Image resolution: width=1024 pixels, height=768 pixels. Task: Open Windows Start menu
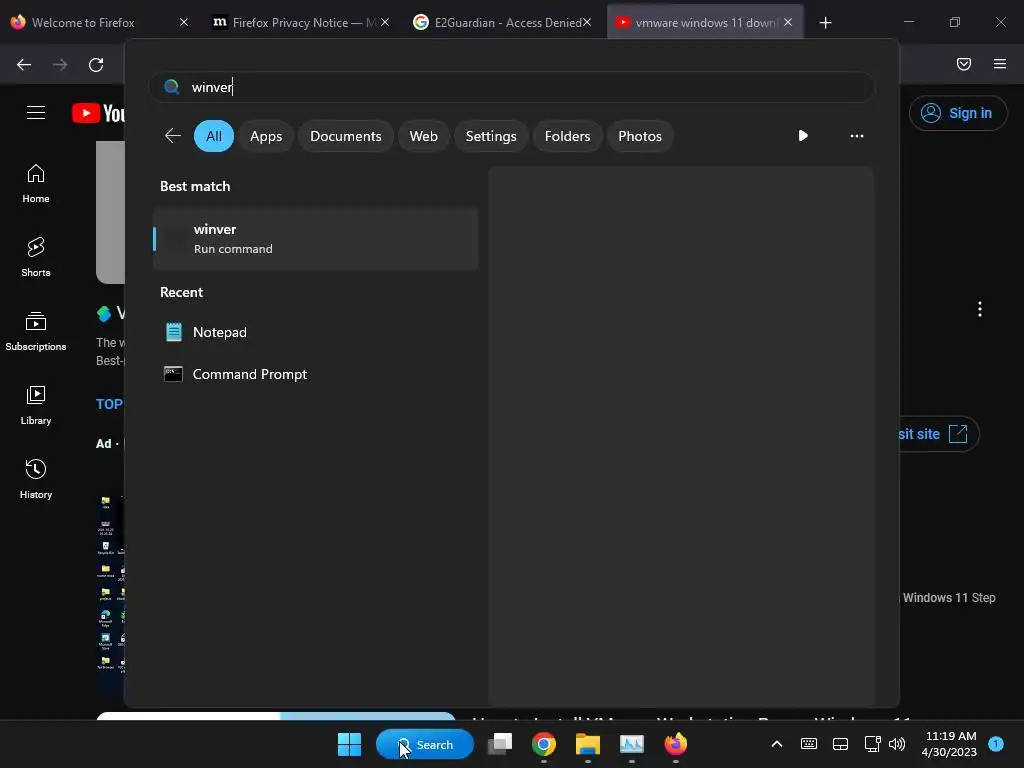pos(349,744)
